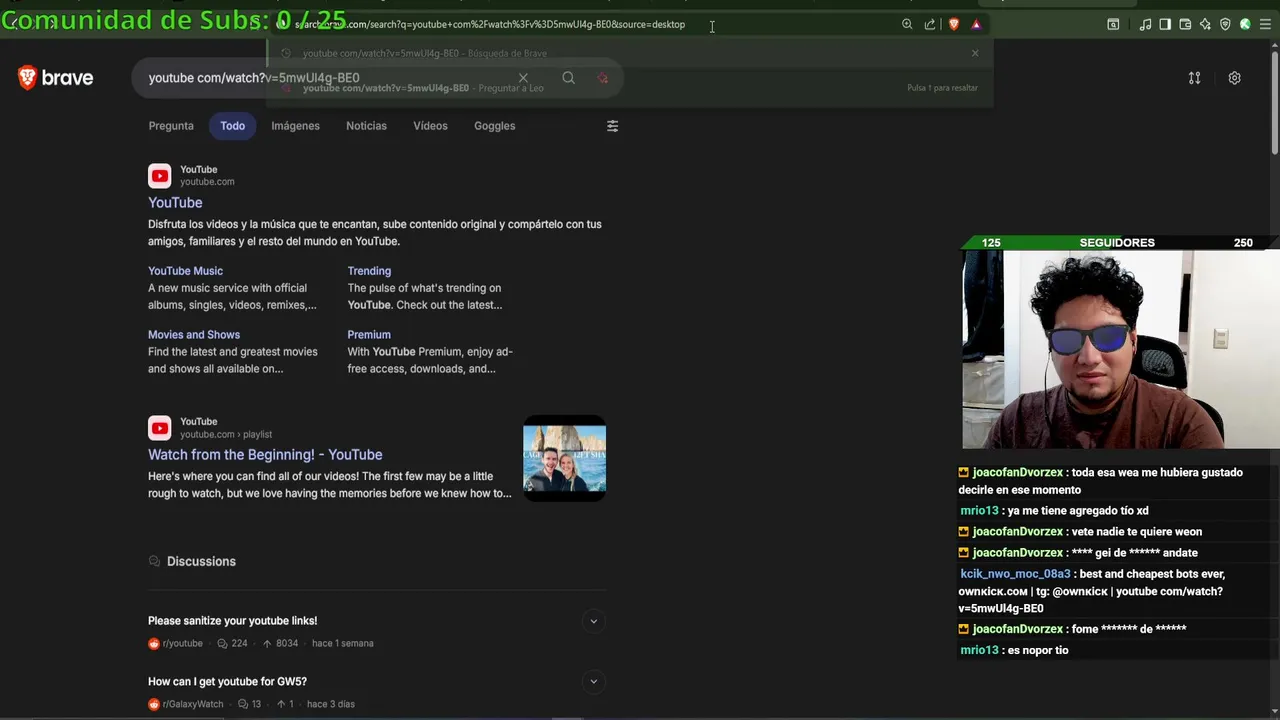Click the streamer webcam video overlay
Viewport: 1280px width, 720px height.
click(x=1121, y=349)
